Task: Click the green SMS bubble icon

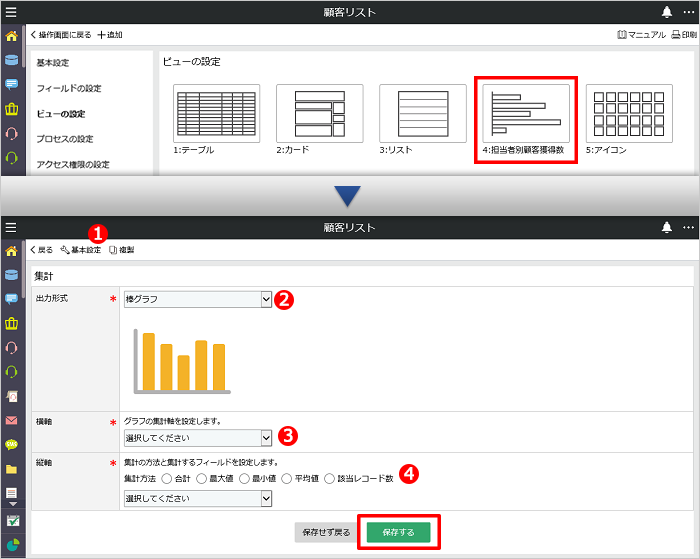Action: tap(12, 444)
